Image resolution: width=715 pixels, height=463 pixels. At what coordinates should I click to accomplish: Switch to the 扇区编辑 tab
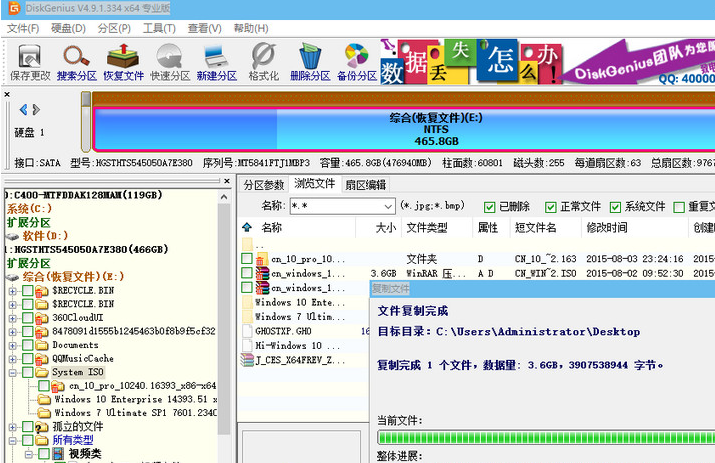coord(365,185)
